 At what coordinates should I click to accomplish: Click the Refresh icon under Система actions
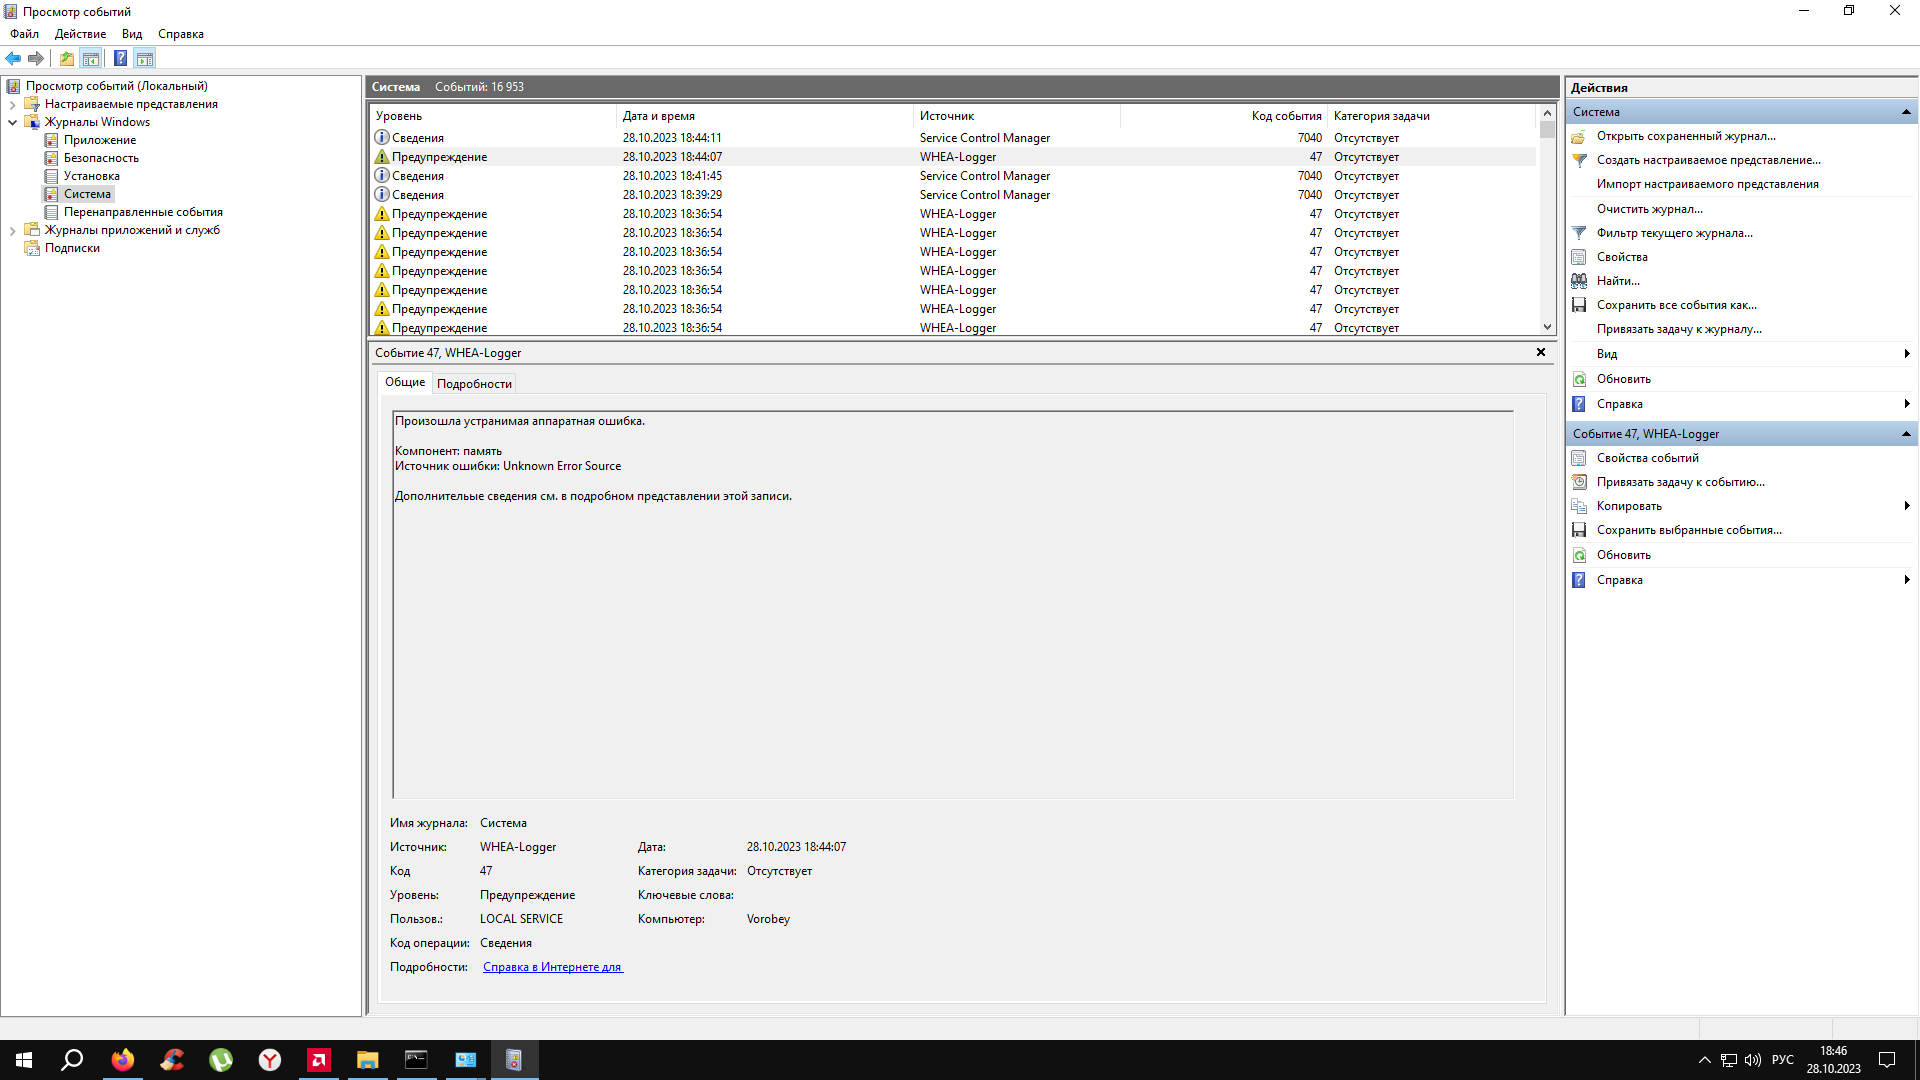1579,379
